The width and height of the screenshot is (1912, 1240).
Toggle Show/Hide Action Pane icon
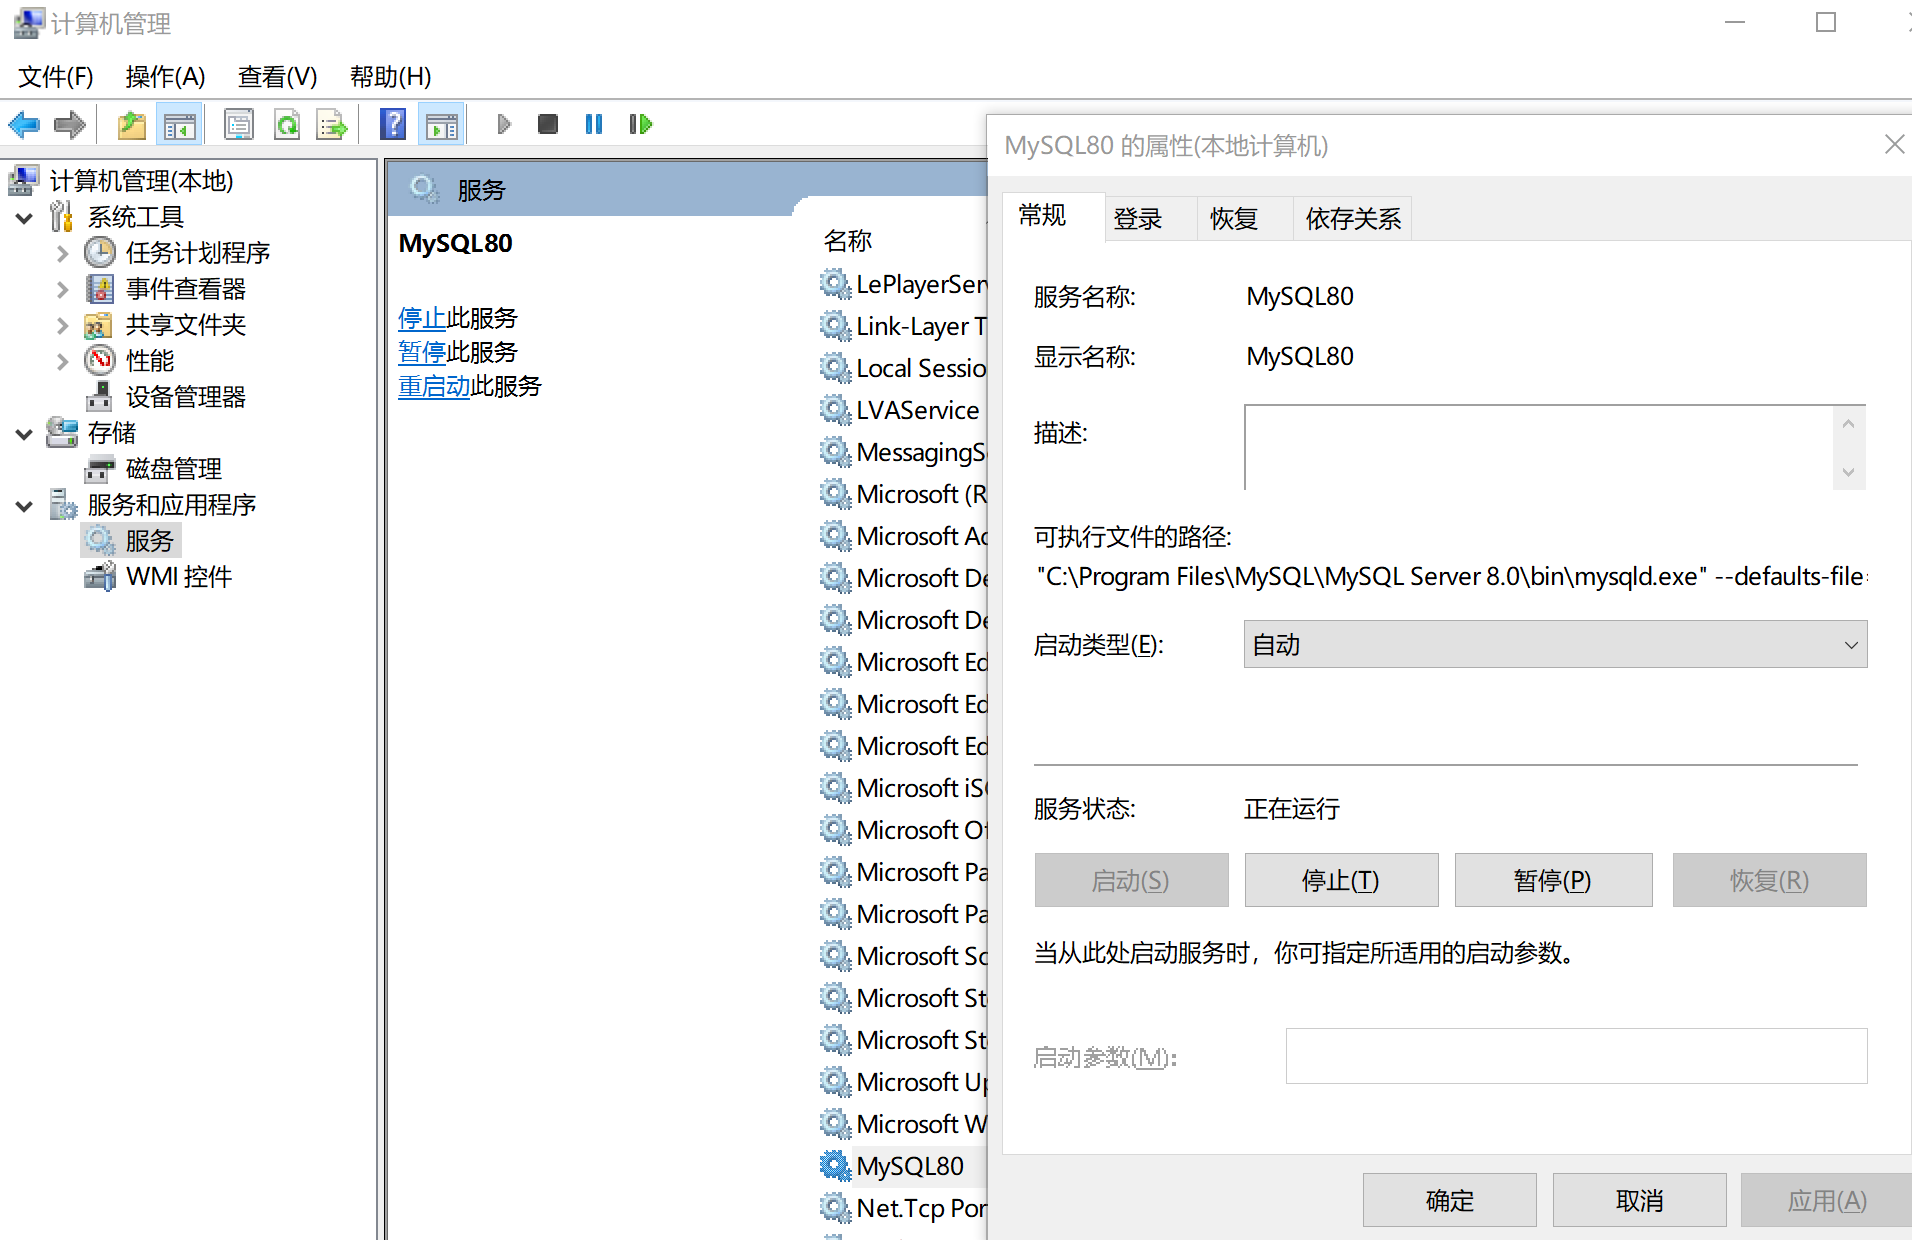pos(441,125)
